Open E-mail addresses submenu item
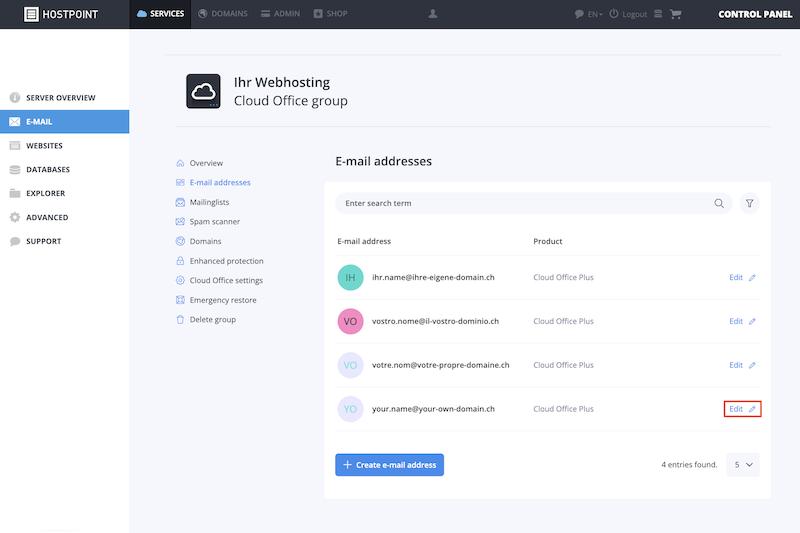Screen dimensions: 800x533 213,183
